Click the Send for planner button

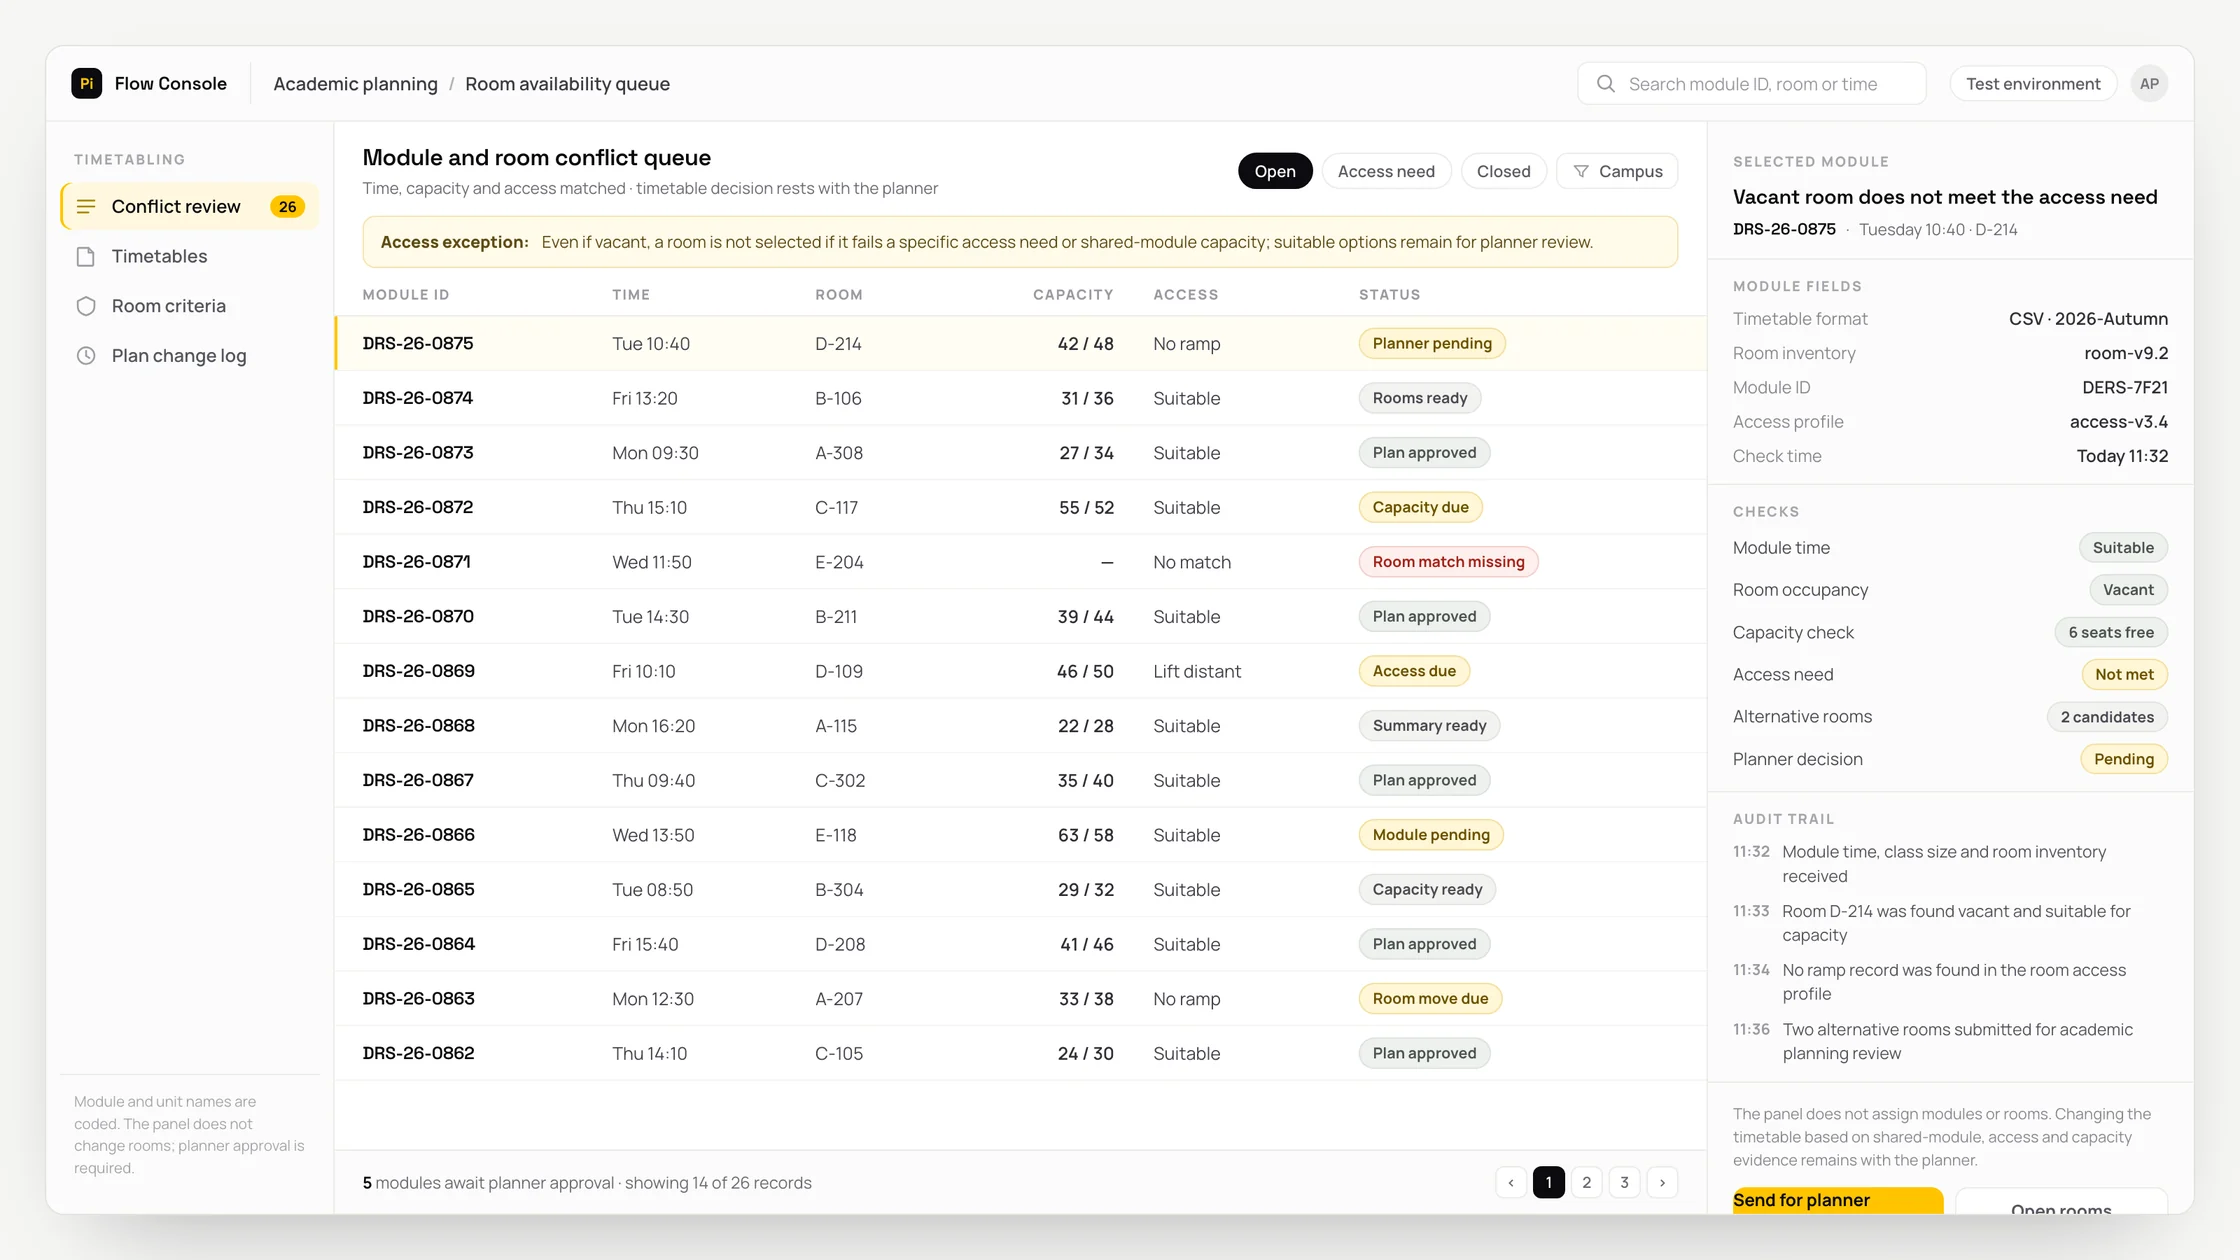coord(1837,1201)
